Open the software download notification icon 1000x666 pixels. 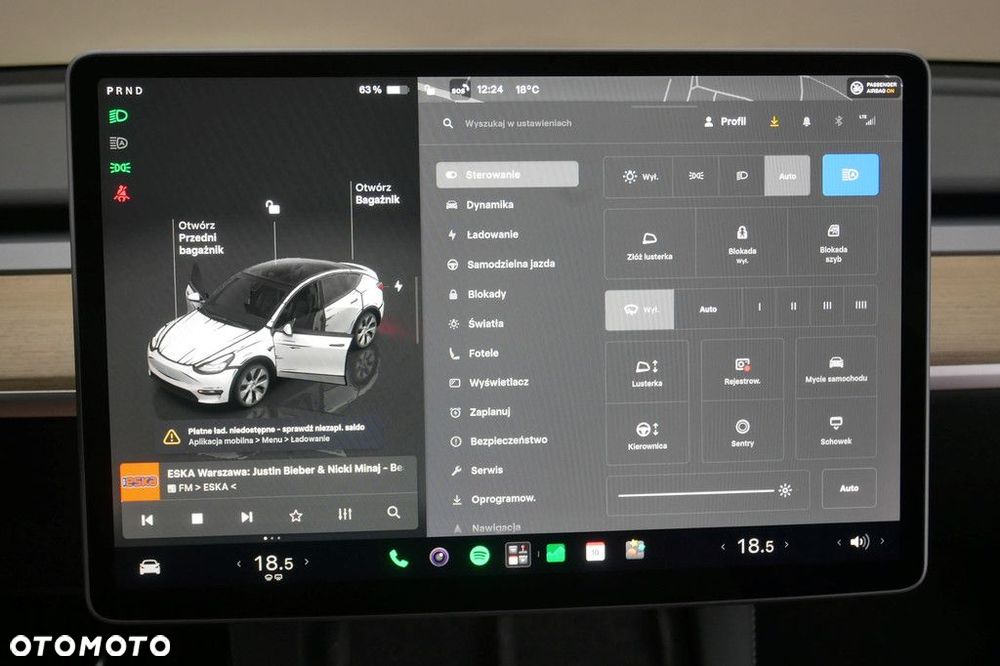[774, 121]
